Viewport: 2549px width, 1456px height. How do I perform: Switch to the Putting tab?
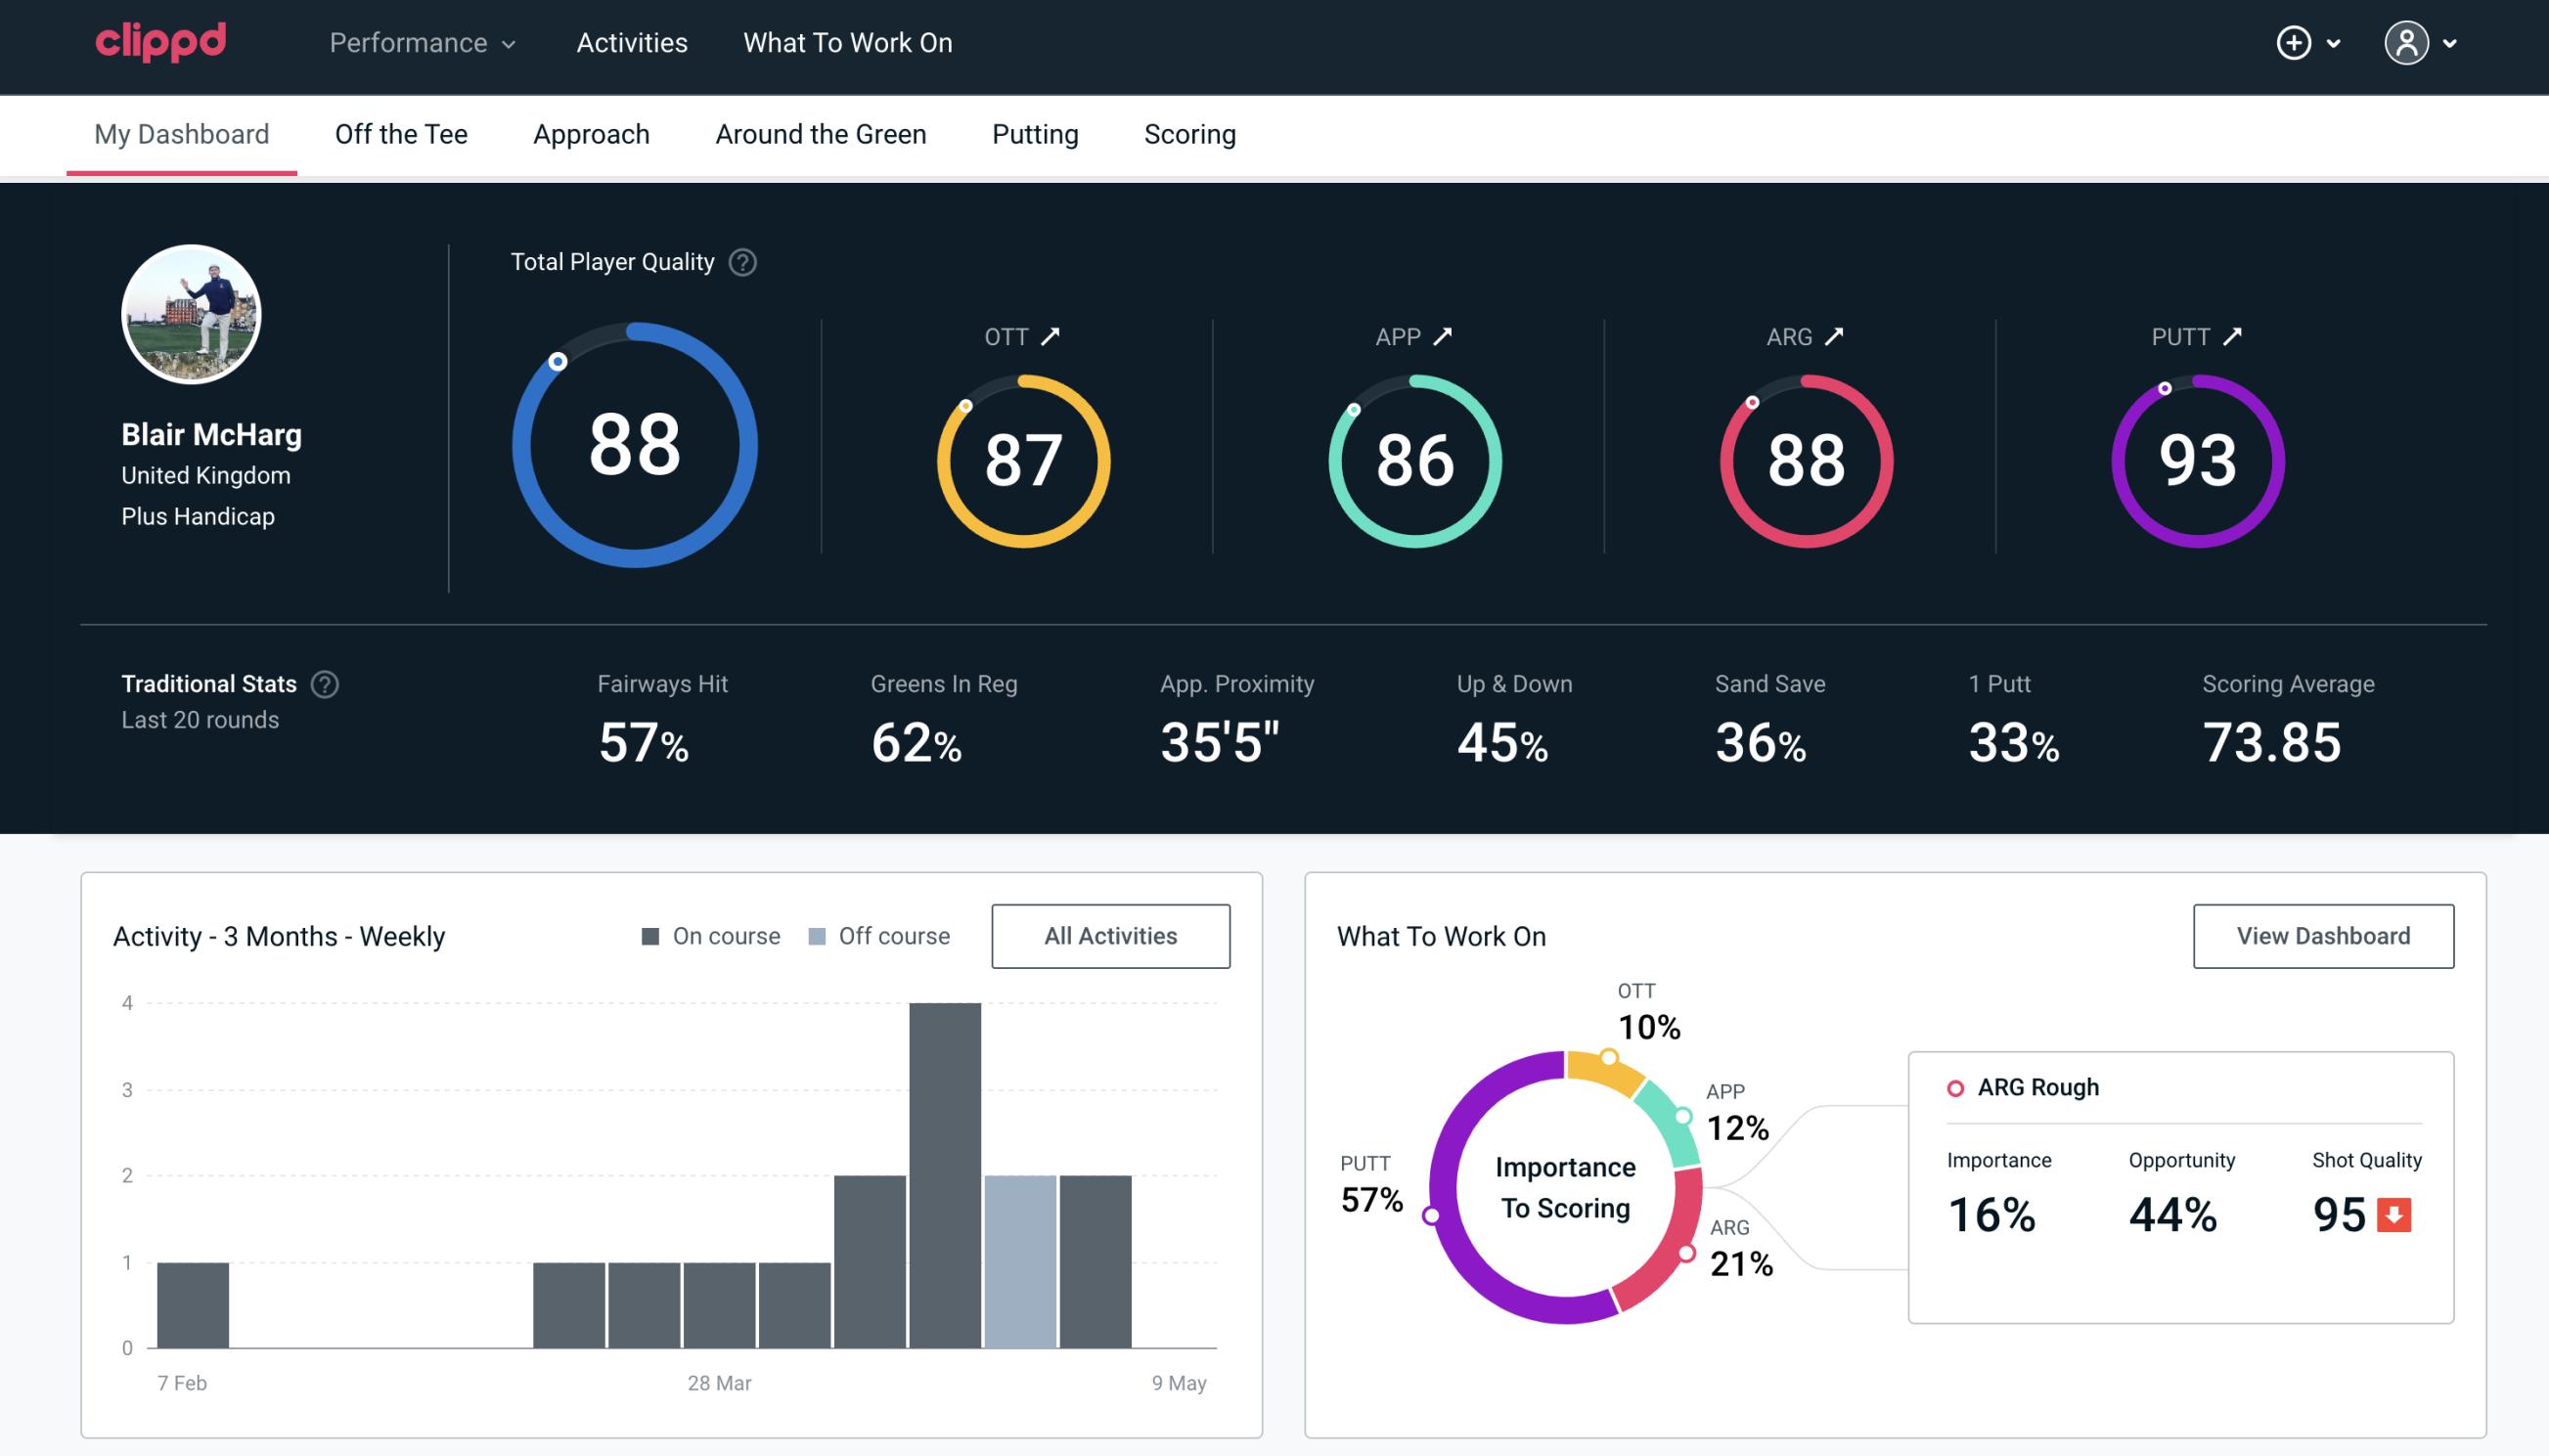pos(1035,133)
